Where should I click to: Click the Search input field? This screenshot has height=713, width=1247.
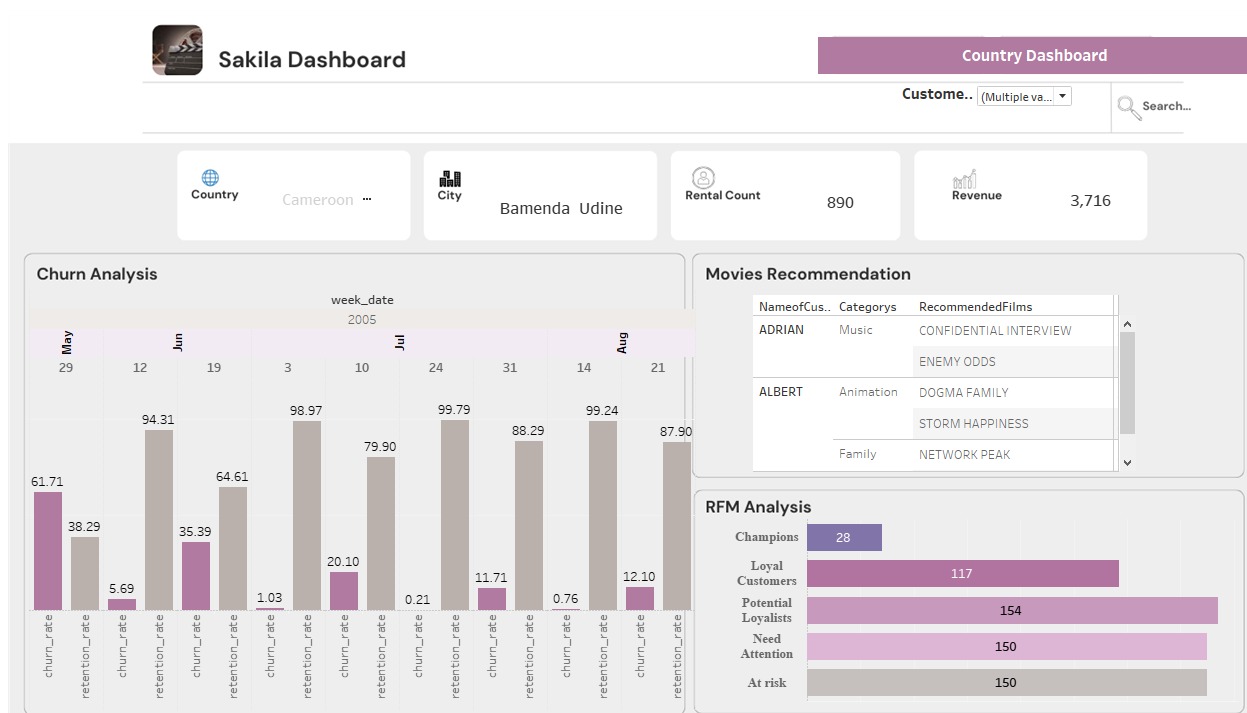pos(1166,106)
